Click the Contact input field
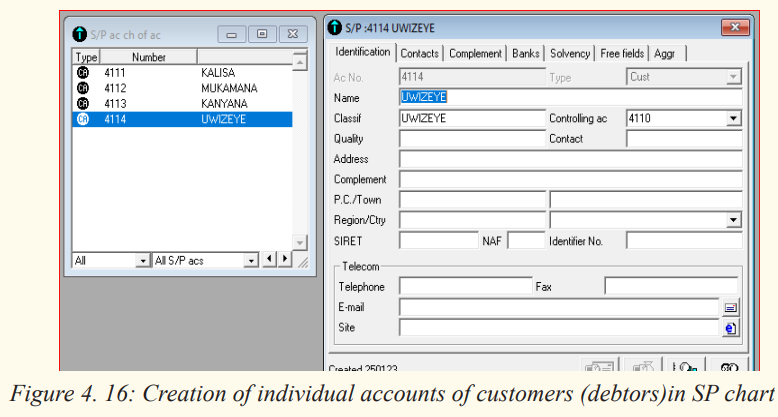The width and height of the screenshot is (778, 417). (684, 139)
